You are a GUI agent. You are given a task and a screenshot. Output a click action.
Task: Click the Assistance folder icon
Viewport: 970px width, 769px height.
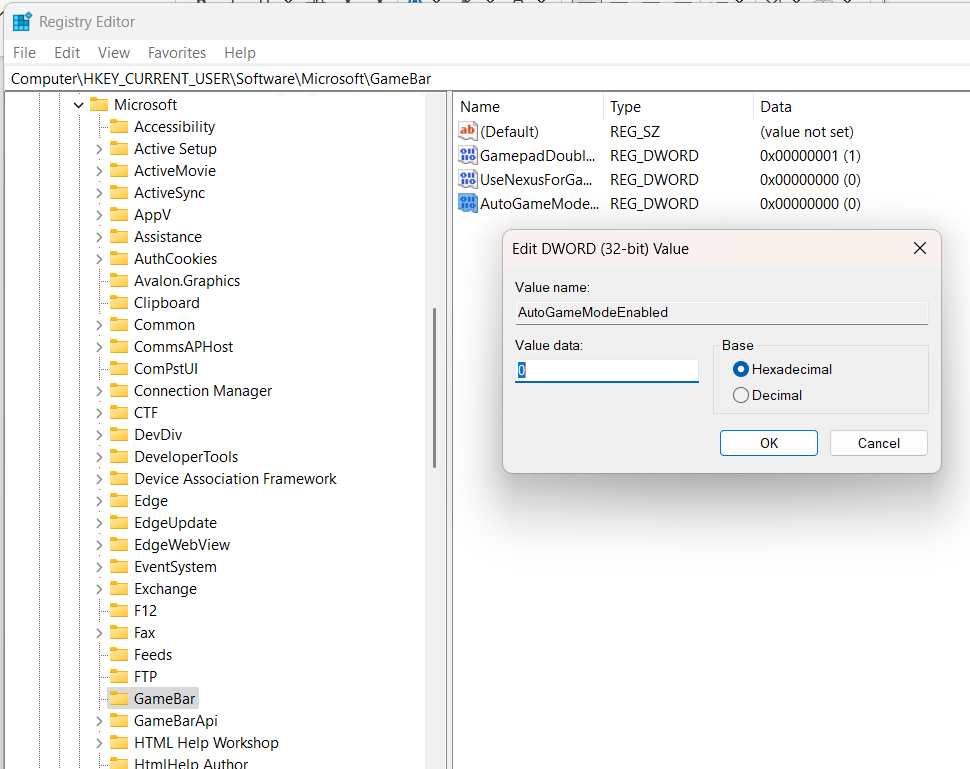pyautogui.click(x=119, y=237)
